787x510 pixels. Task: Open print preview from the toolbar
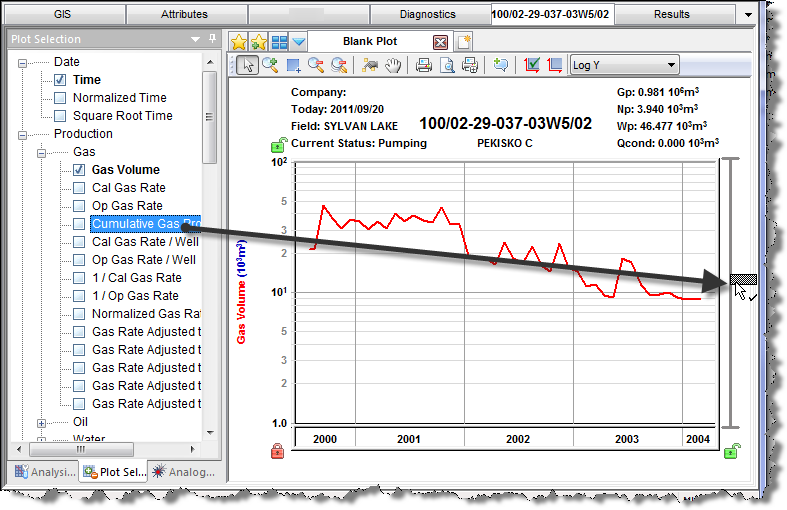pyautogui.click(x=446, y=66)
